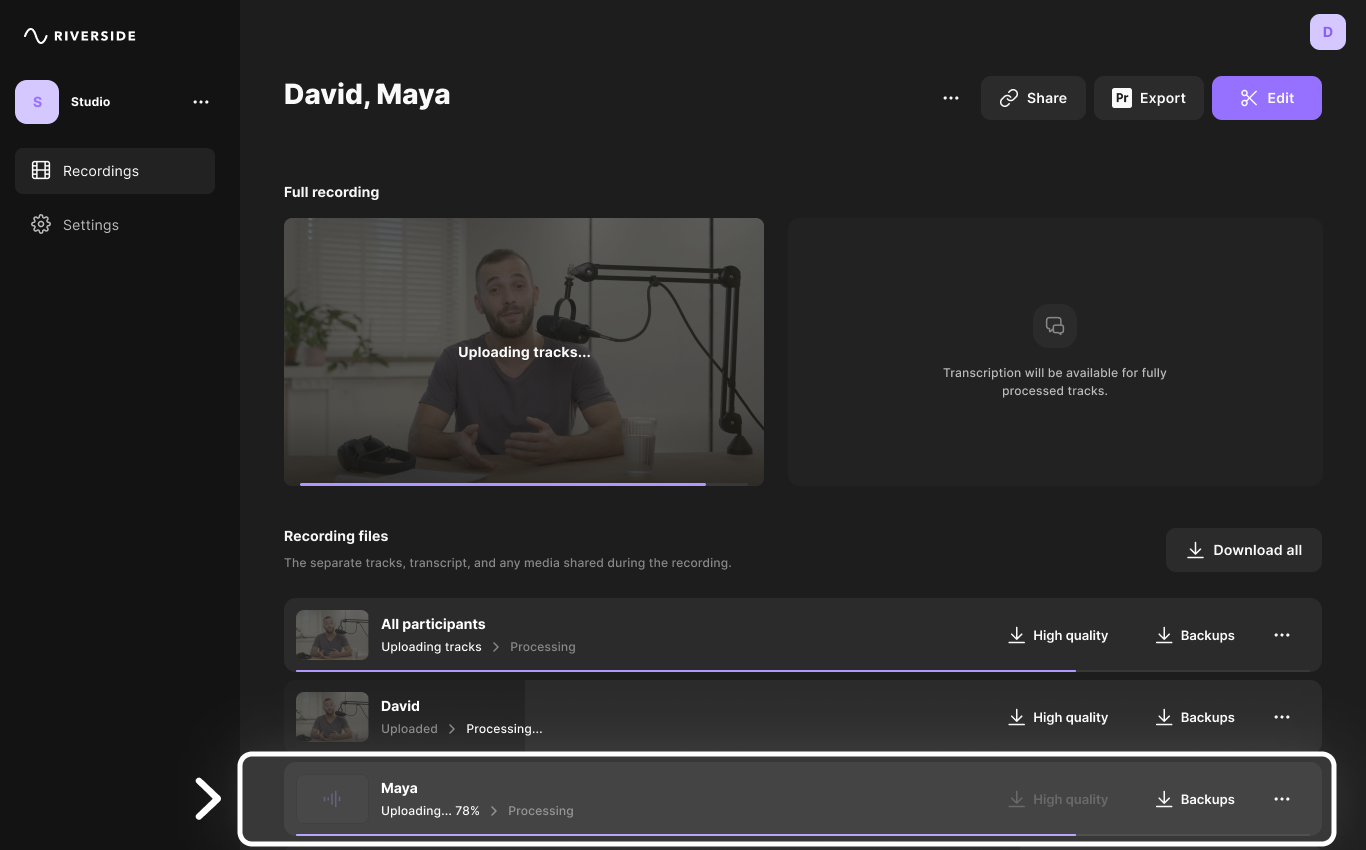Open All participants row more options
Screen dimensions: 1366x850
pyautogui.click(x=1281, y=635)
